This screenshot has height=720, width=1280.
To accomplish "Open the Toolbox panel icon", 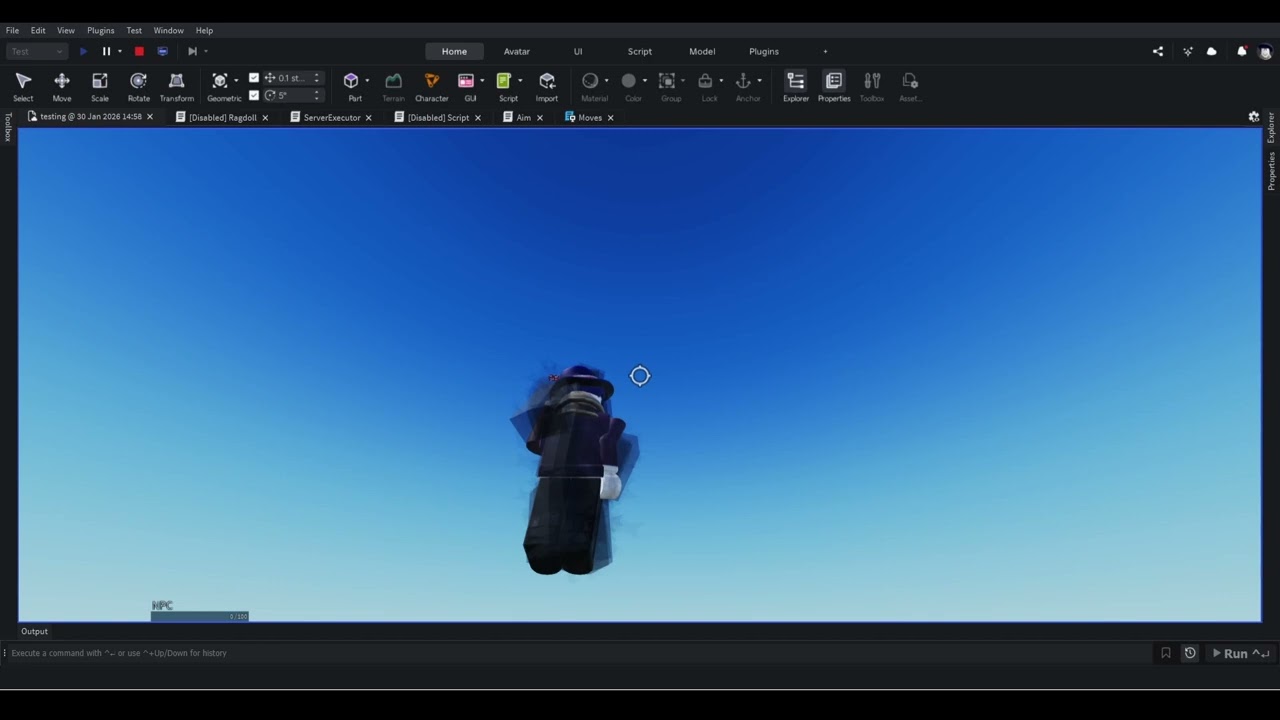I will (872, 81).
